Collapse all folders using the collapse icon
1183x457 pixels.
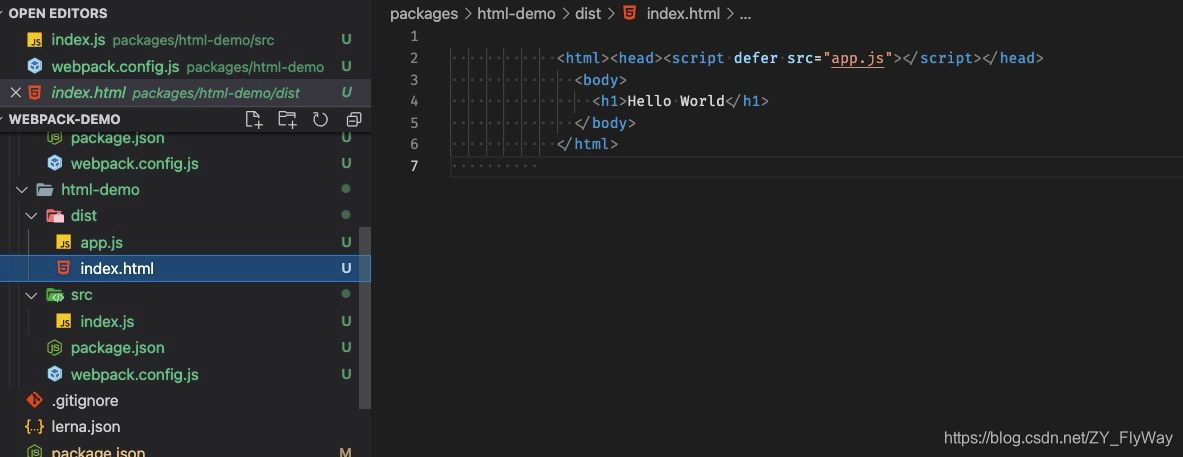(x=354, y=119)
